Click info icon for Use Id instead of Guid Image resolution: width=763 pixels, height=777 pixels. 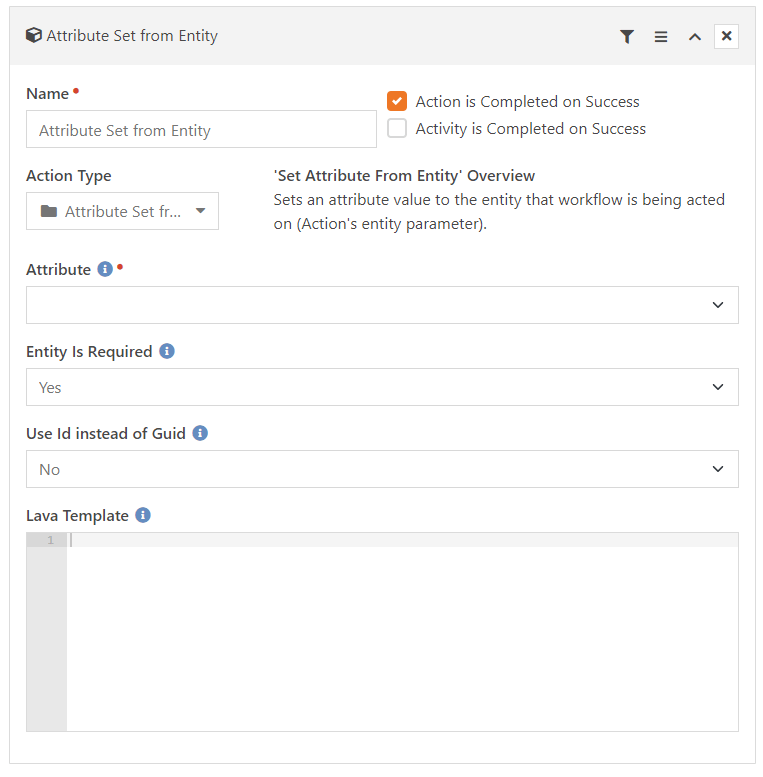tap(200, 433)
